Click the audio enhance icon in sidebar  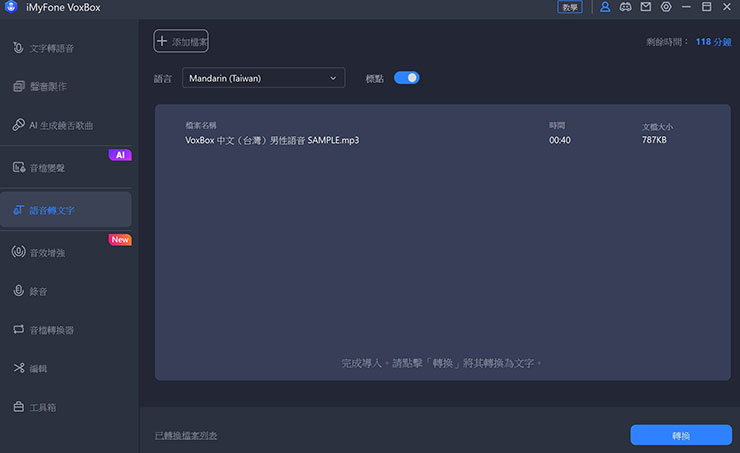point(18,252)
